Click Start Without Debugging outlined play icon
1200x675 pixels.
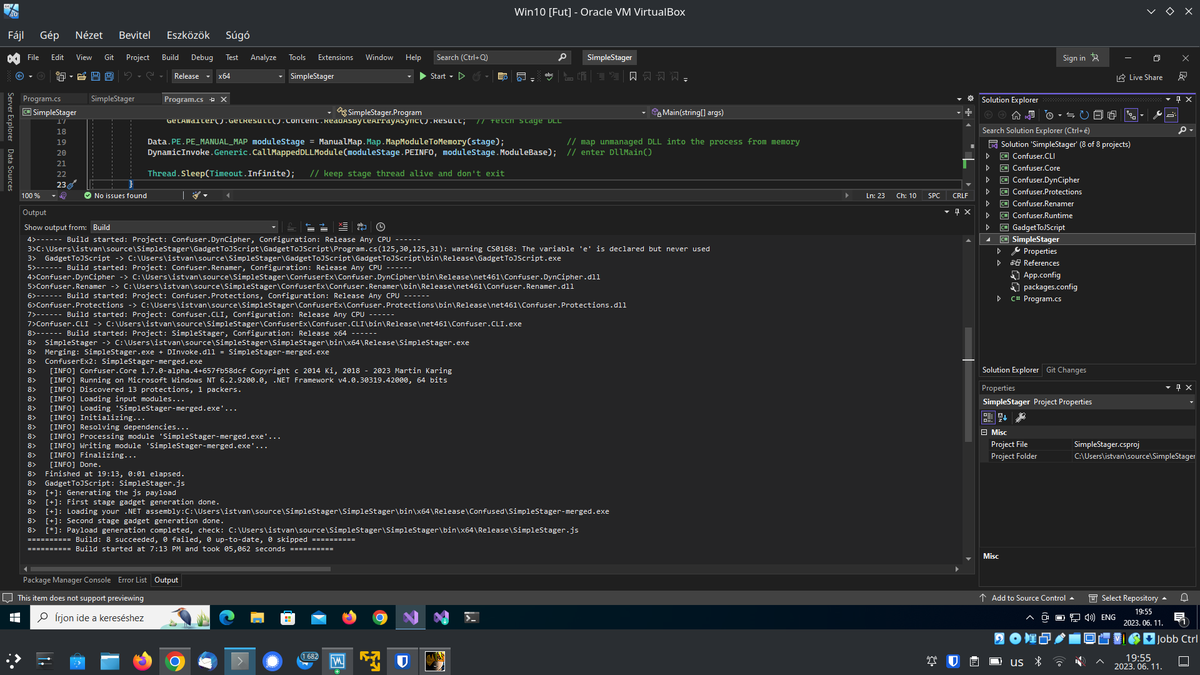pos(461,76)
